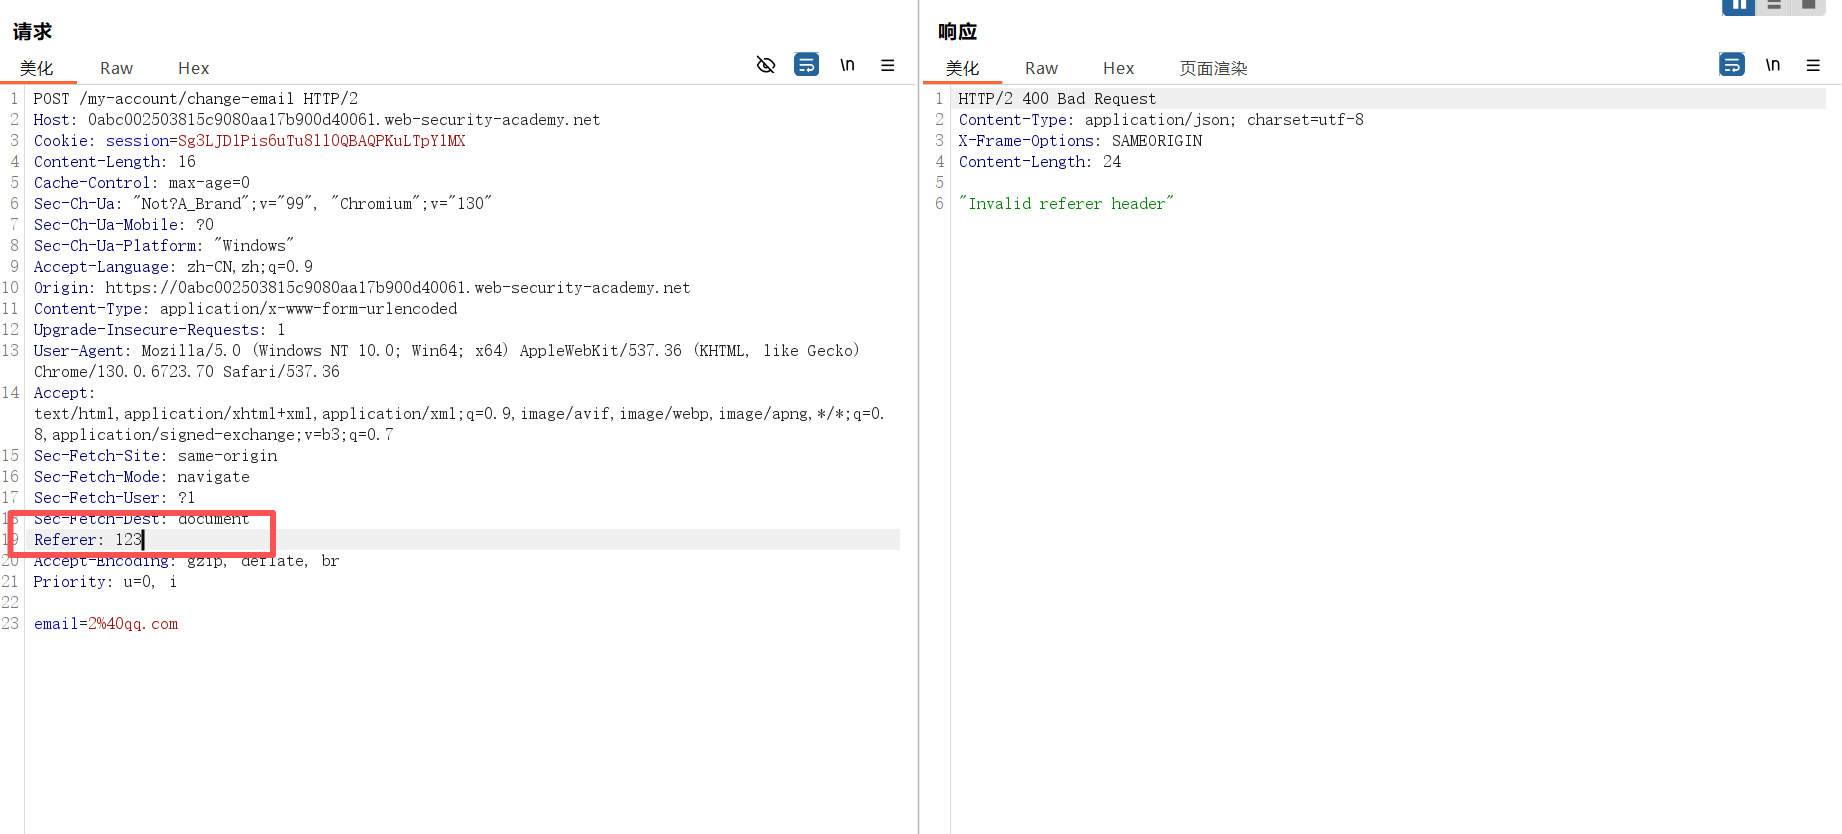Toggle word wrap in the request panel
The height and width of the screenshot is (834, 1842).
pos(806,65)
